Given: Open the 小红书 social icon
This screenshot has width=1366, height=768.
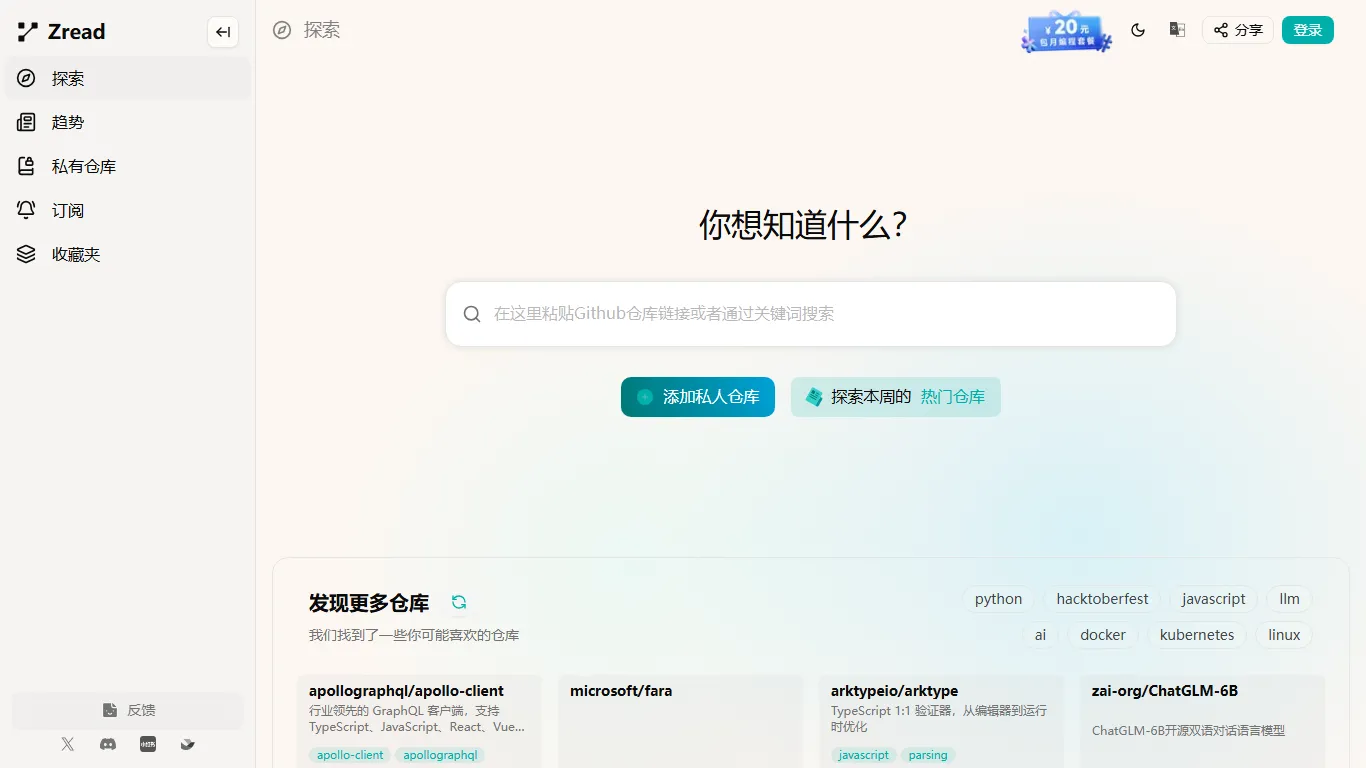Looking at the screenshot, I should [147, 744].
